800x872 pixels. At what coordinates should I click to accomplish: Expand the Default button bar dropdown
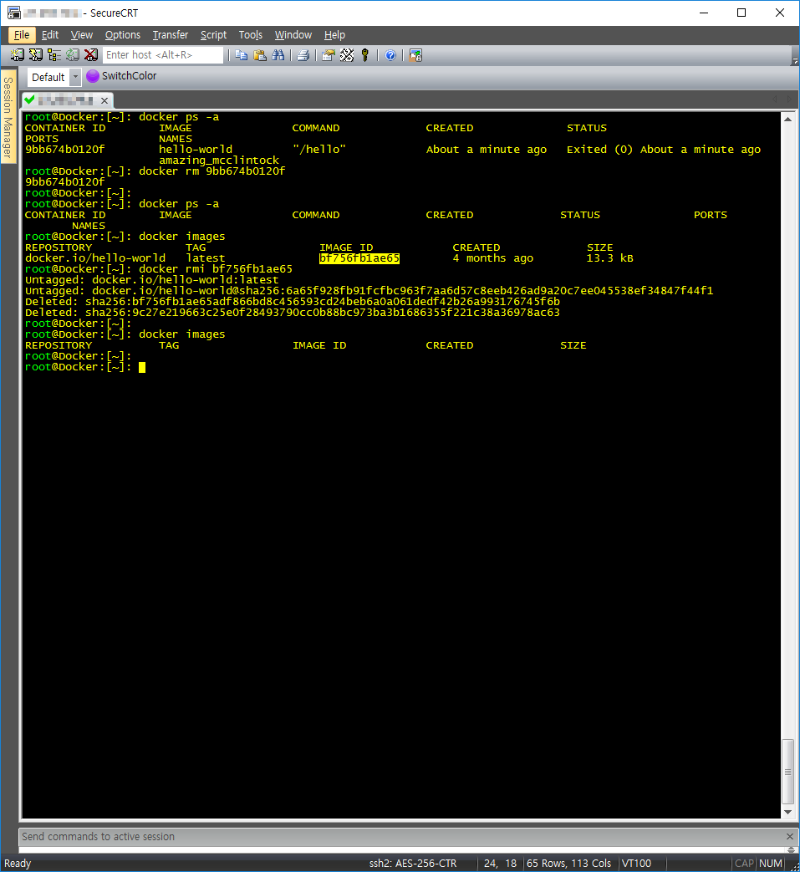coord(75,77)
